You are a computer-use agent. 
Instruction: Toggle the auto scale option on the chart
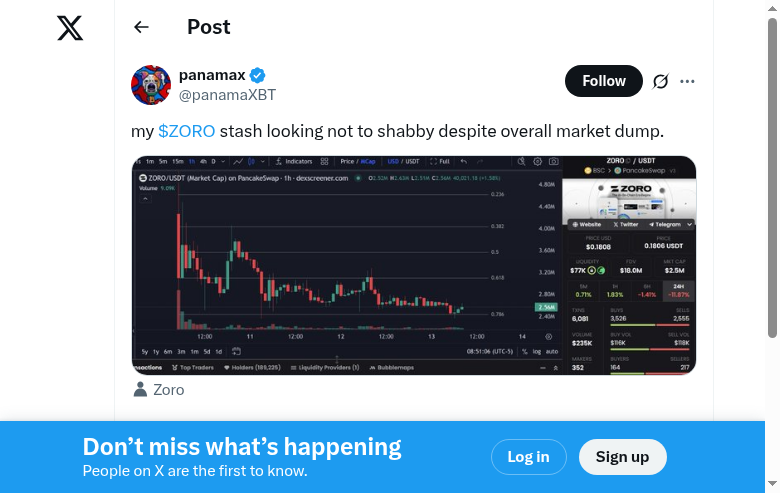click(551, 351)
